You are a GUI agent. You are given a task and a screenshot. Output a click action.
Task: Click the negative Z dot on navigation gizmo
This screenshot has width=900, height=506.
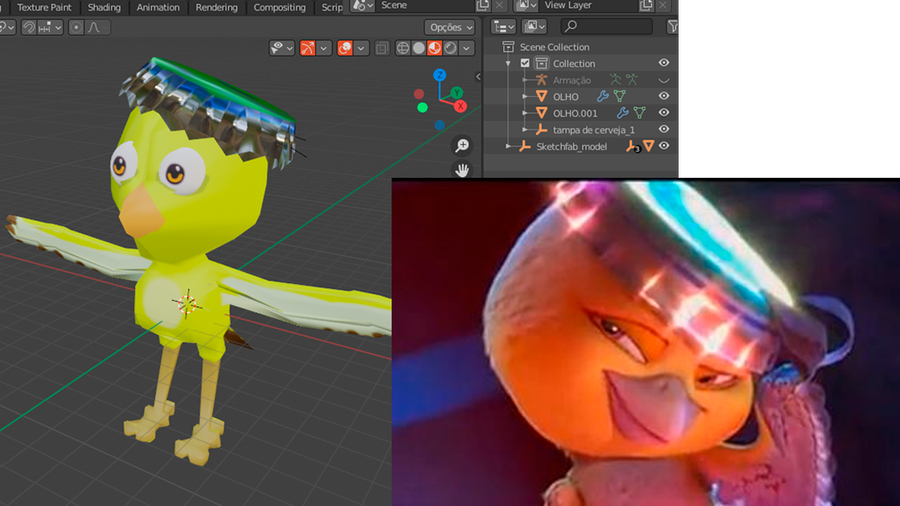tap(440, 125)
